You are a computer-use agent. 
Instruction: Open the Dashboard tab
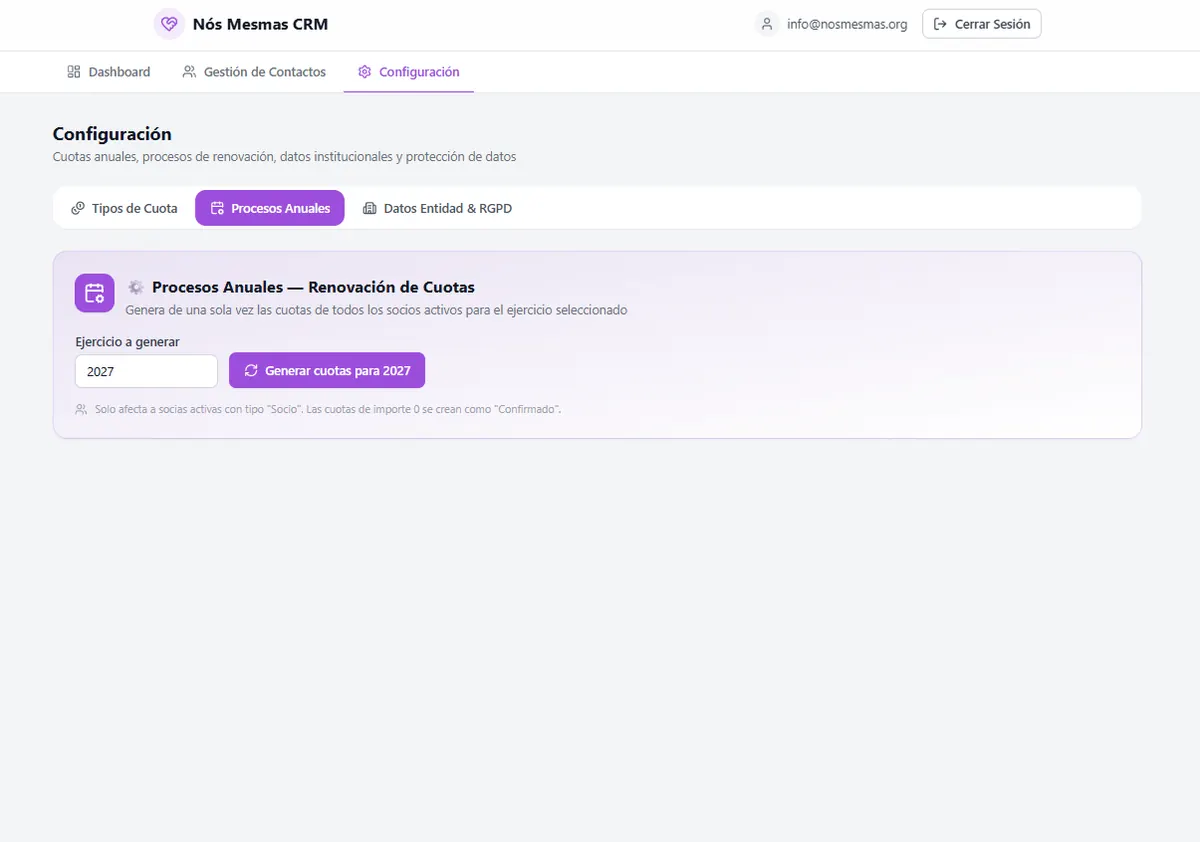pyautogui.click(x=109, y=72)
